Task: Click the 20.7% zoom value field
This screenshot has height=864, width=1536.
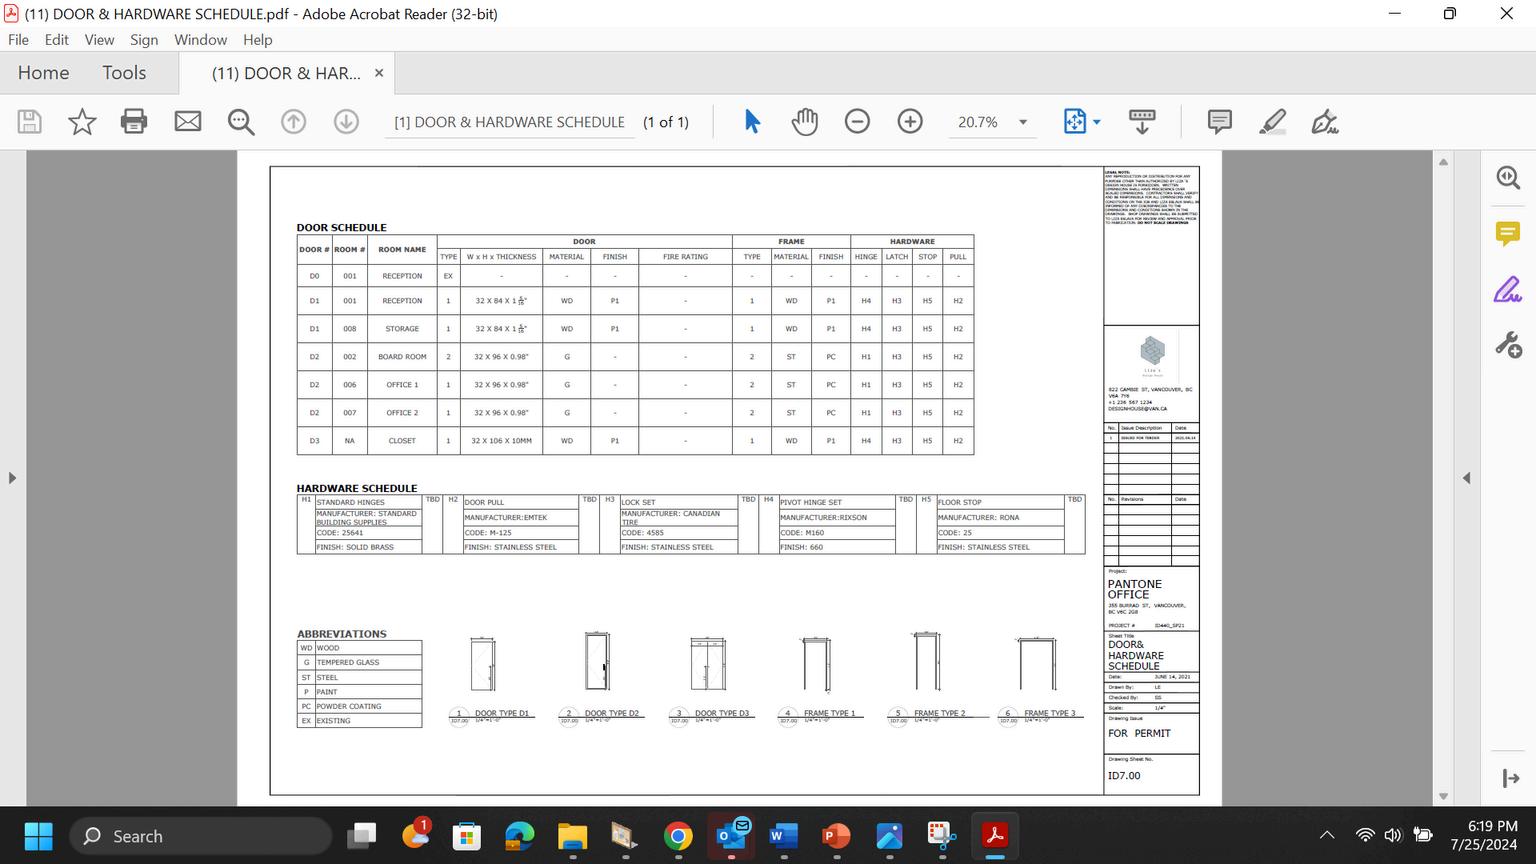Action: pyautogui.click(x=978, y=122)
